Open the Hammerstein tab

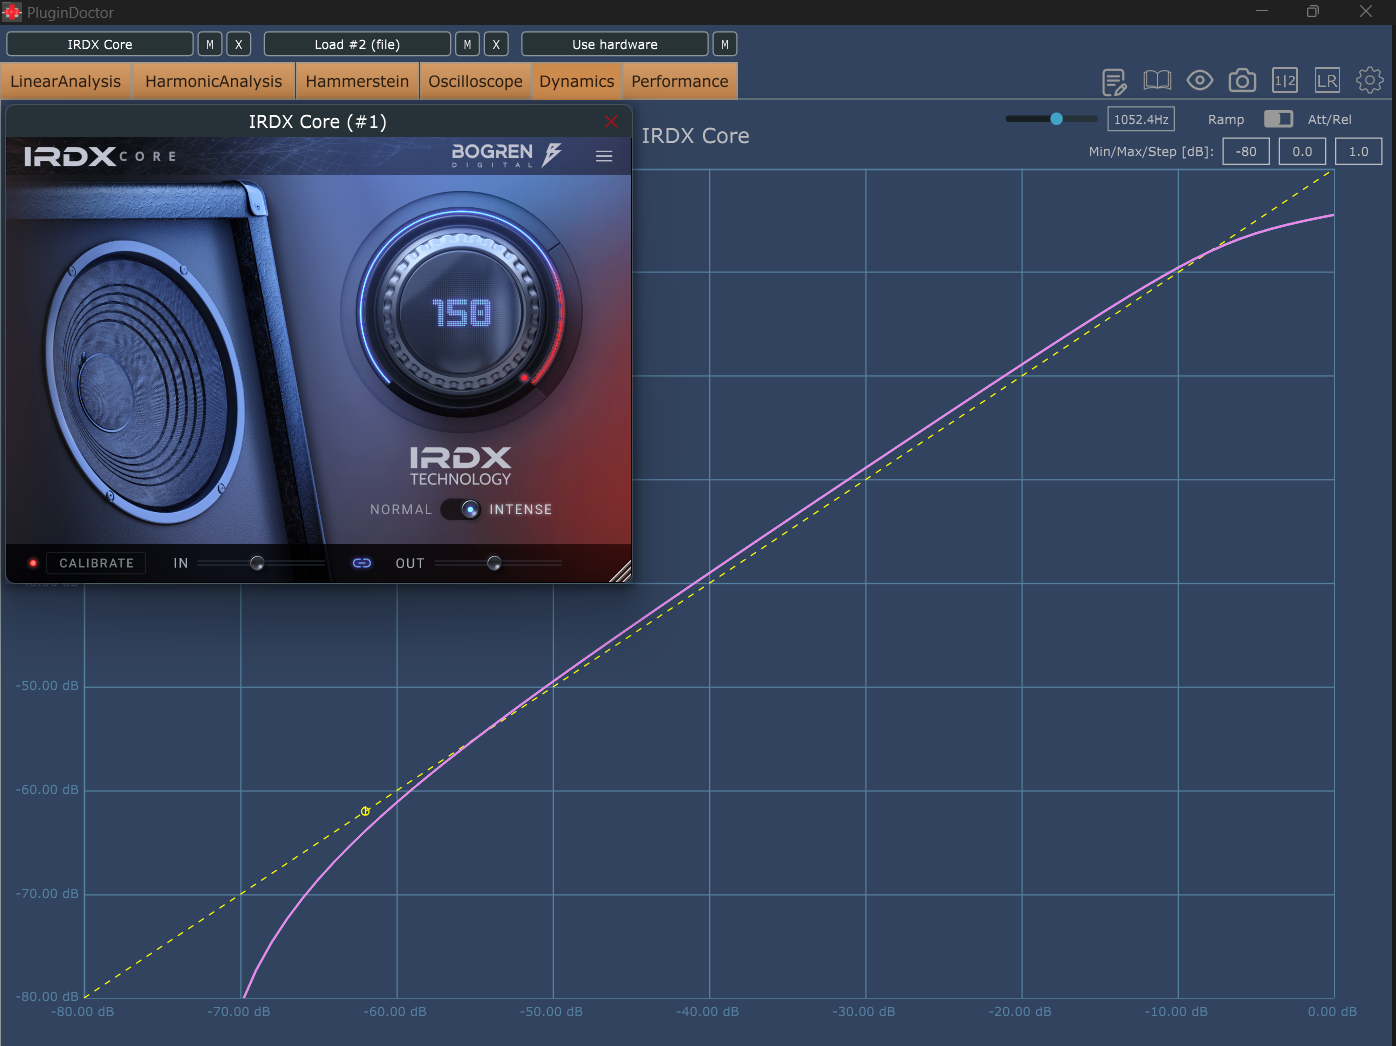point(357,81)
